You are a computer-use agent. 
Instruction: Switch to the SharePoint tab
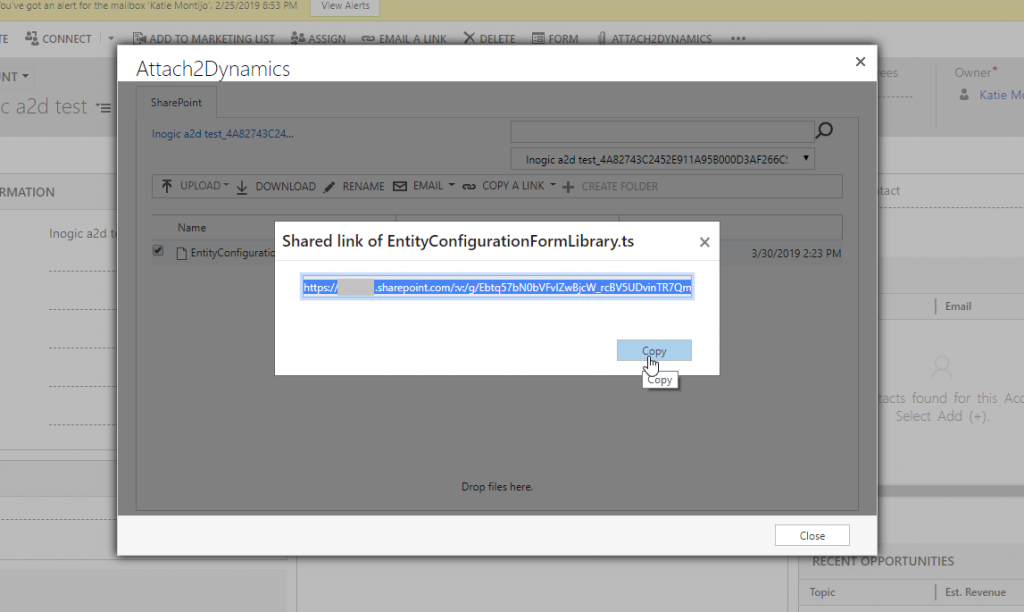pyautogui.click(x=178, y=101)
